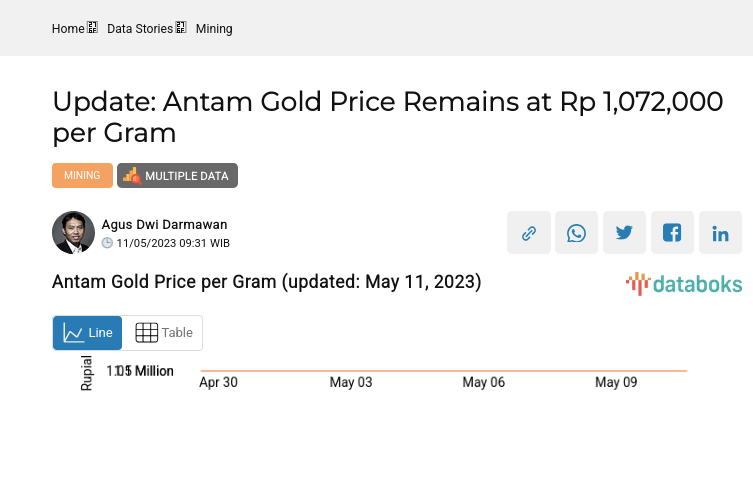The image size is (753, 498).
Task: Click the orange MINING category tag
Action: click(x=82, y=176)
